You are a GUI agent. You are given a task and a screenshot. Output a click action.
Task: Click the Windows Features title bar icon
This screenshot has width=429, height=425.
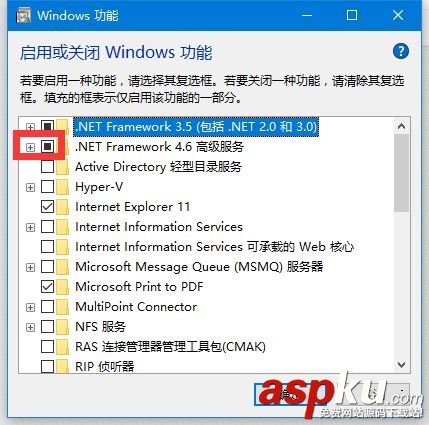24,16
